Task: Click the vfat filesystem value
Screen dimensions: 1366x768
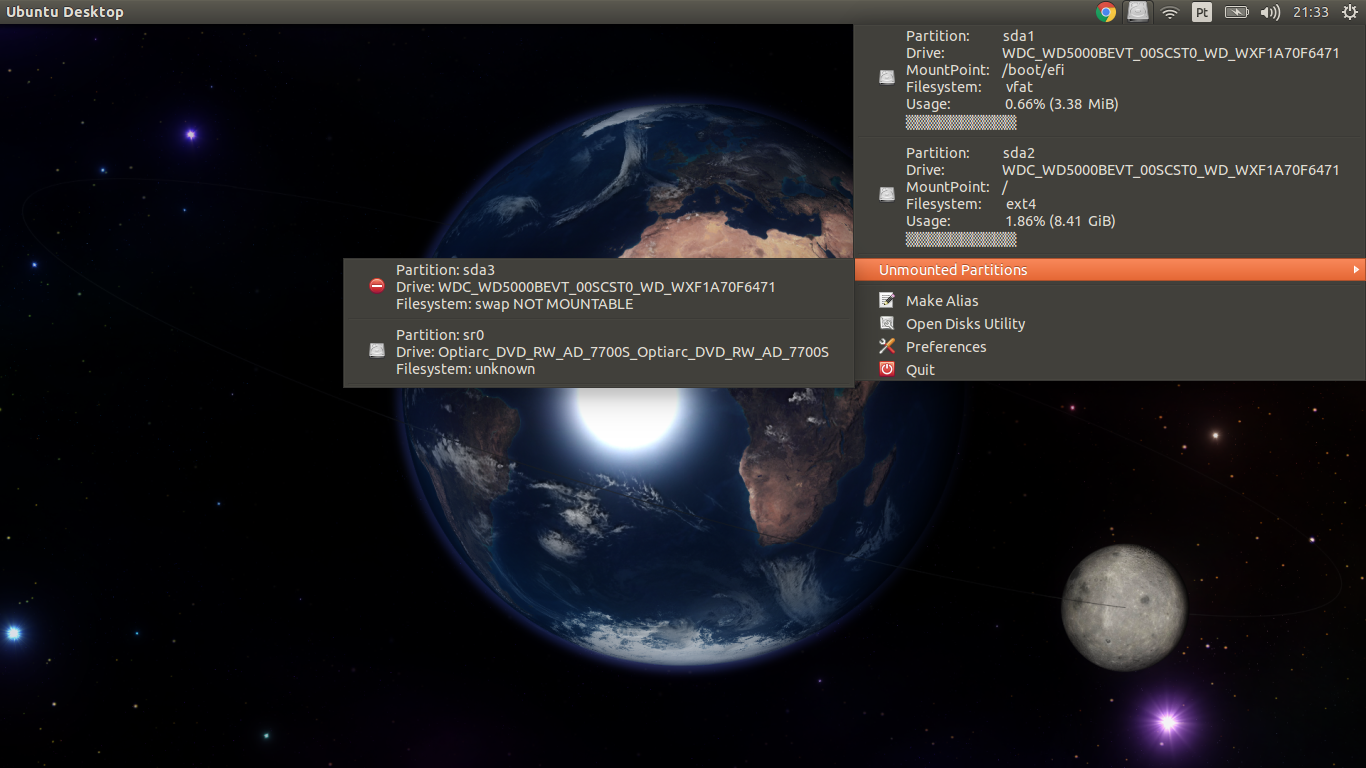Action: (x=1019, y=87)
